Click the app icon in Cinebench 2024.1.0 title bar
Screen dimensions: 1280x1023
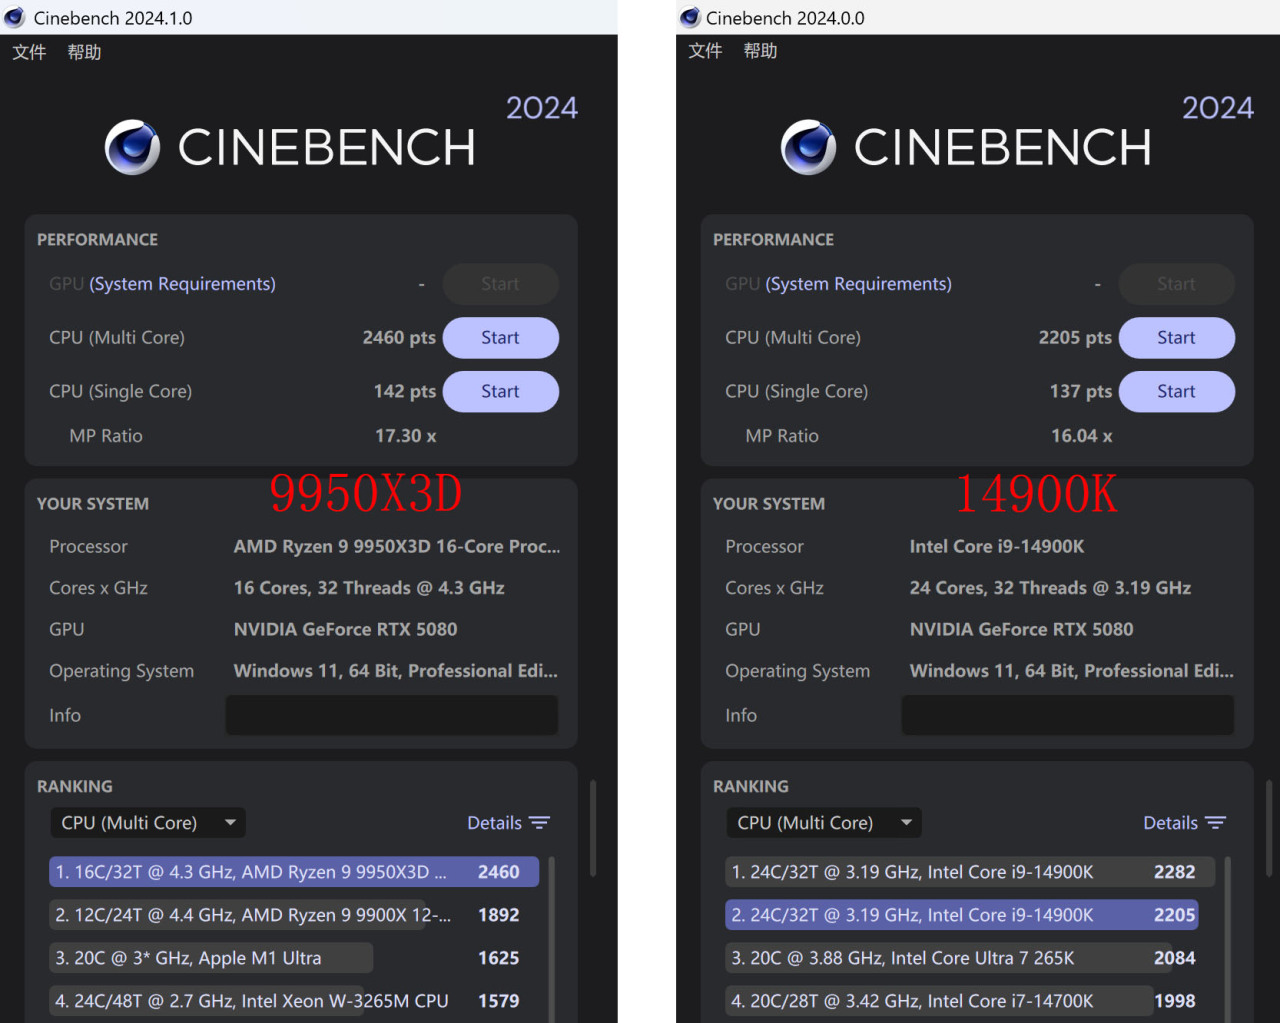pos(15,18)
